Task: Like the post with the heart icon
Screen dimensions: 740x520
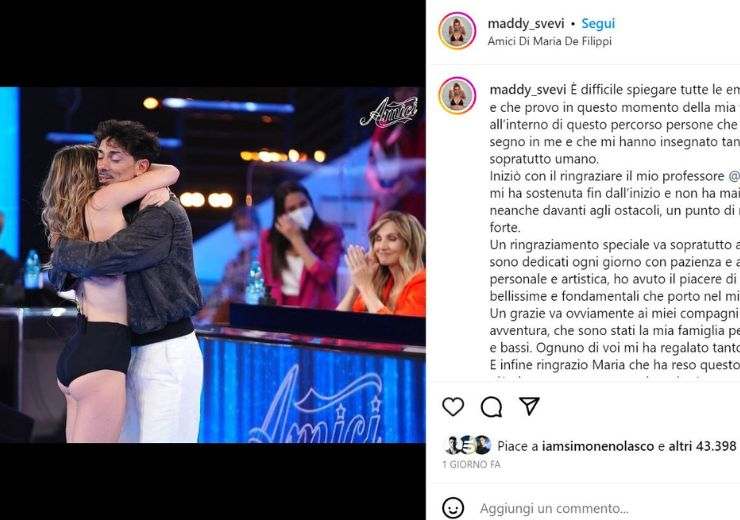Action: [453, 406]
